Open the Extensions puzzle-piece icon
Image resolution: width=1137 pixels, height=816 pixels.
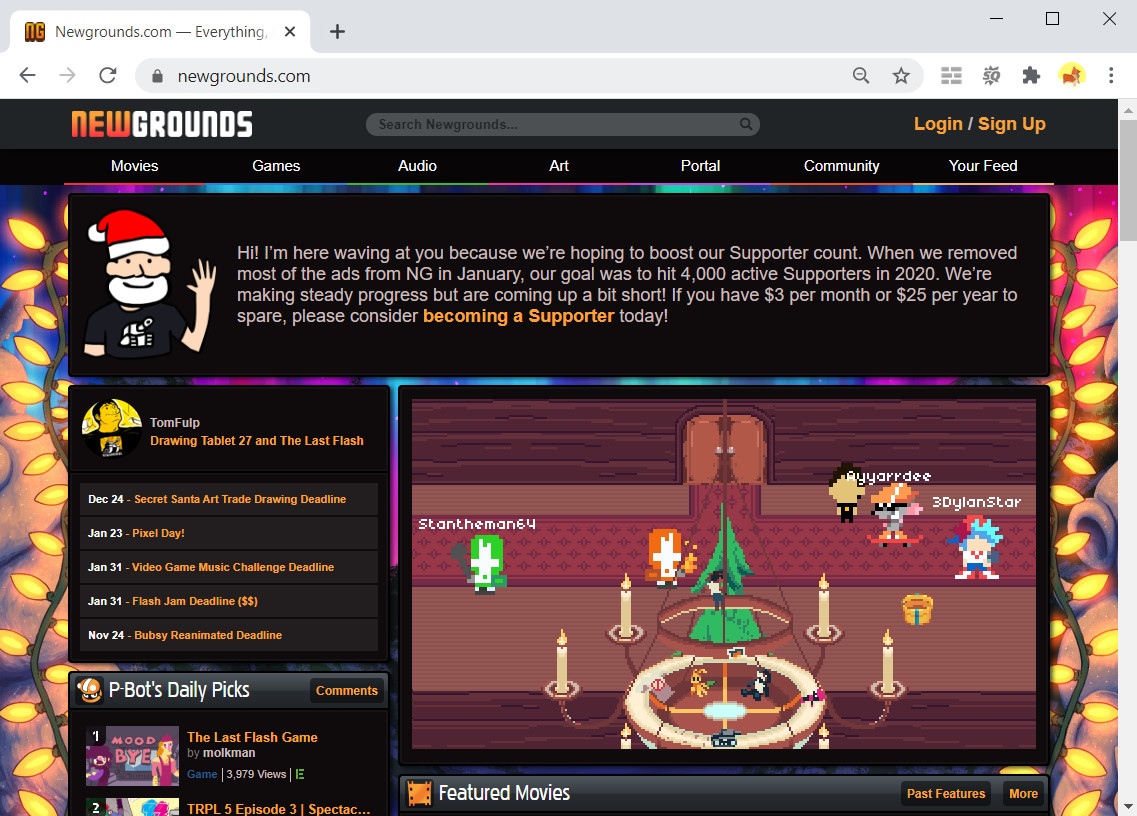click(x=1030, y=75)
